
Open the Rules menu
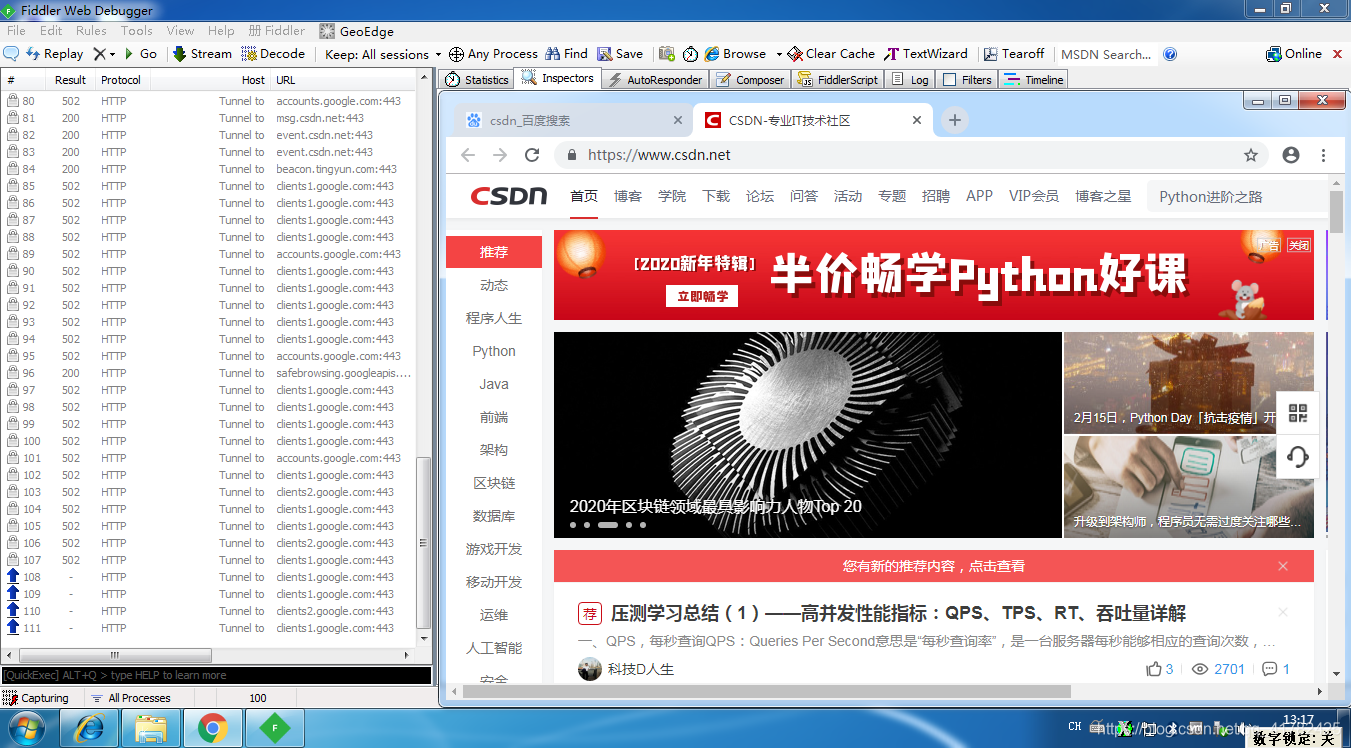91,31
